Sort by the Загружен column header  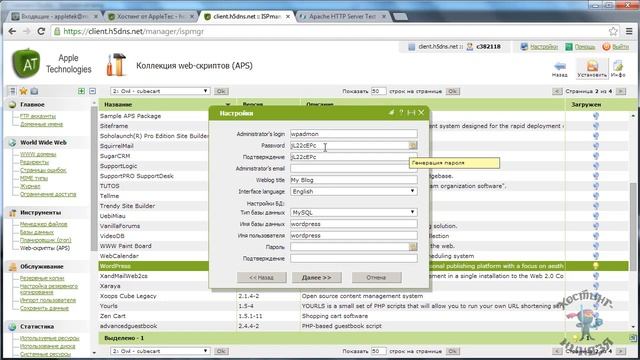pos(586,104)
